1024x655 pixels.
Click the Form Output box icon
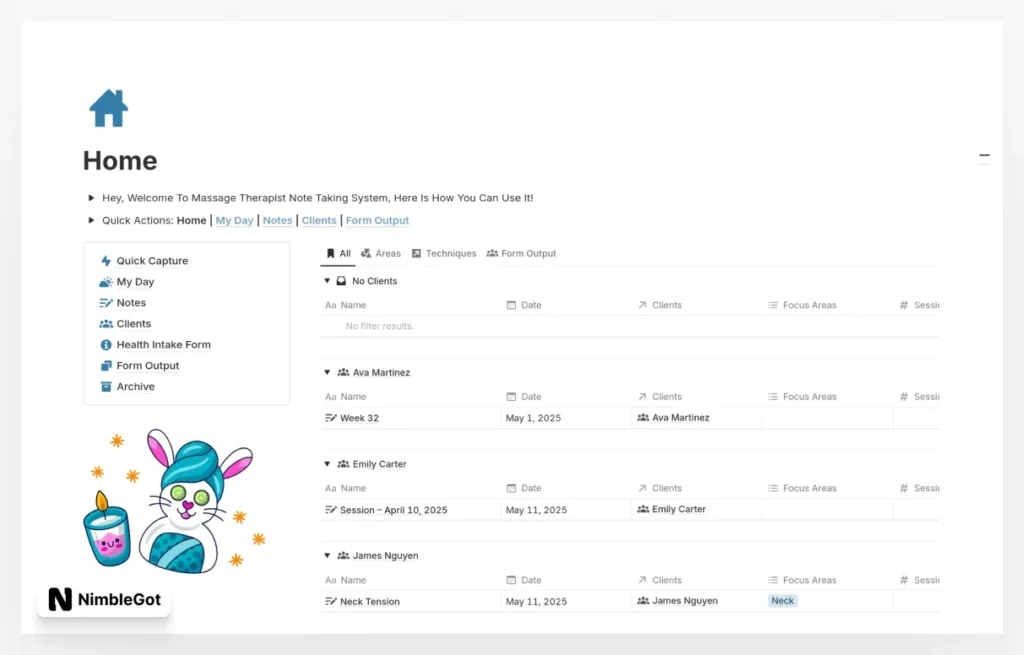click(x=106, y=366)
